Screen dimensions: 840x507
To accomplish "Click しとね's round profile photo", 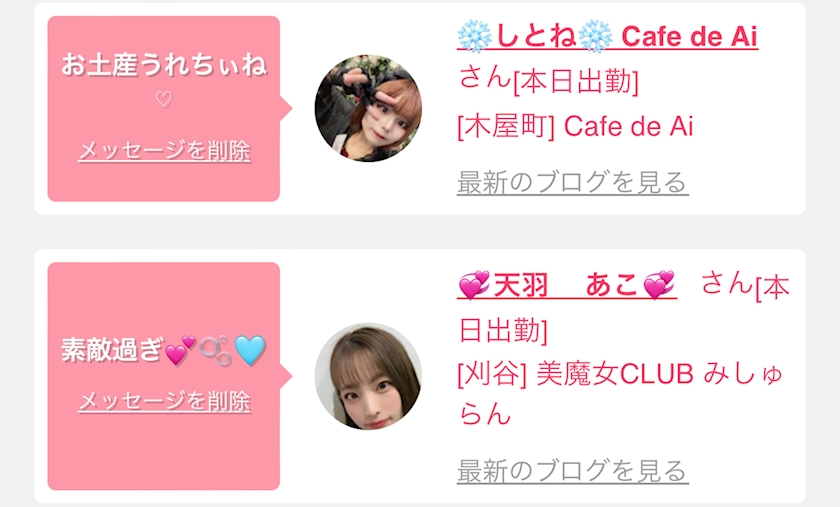I will tap(368, 108).
